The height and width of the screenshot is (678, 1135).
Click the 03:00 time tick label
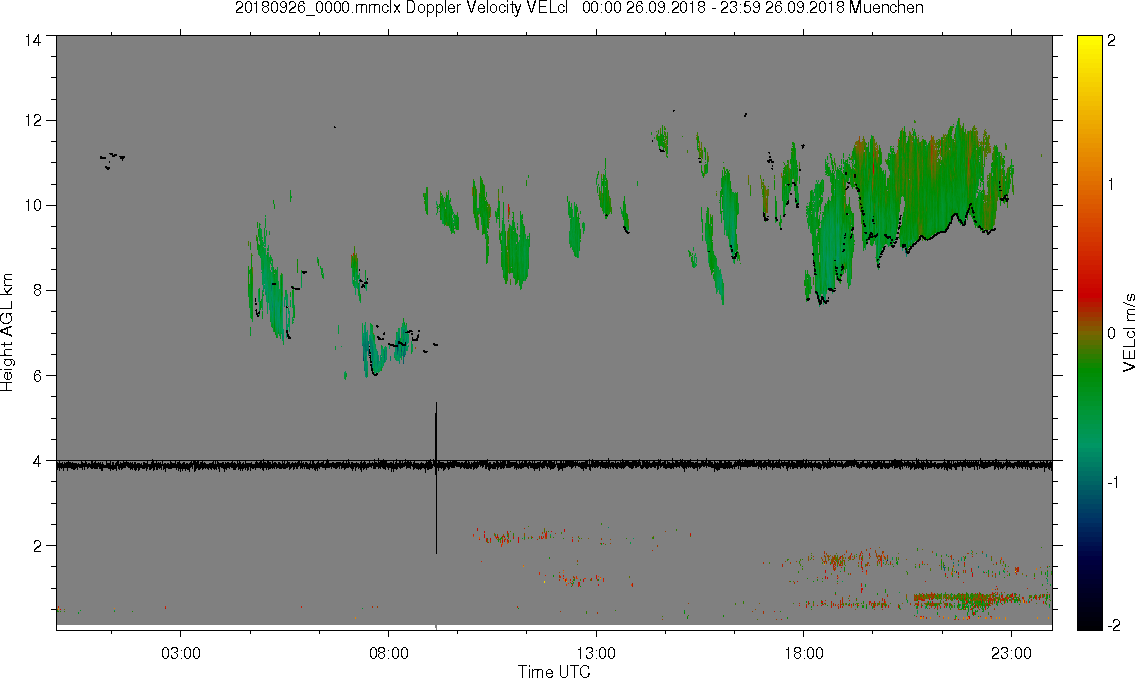[x=180, y=653]
